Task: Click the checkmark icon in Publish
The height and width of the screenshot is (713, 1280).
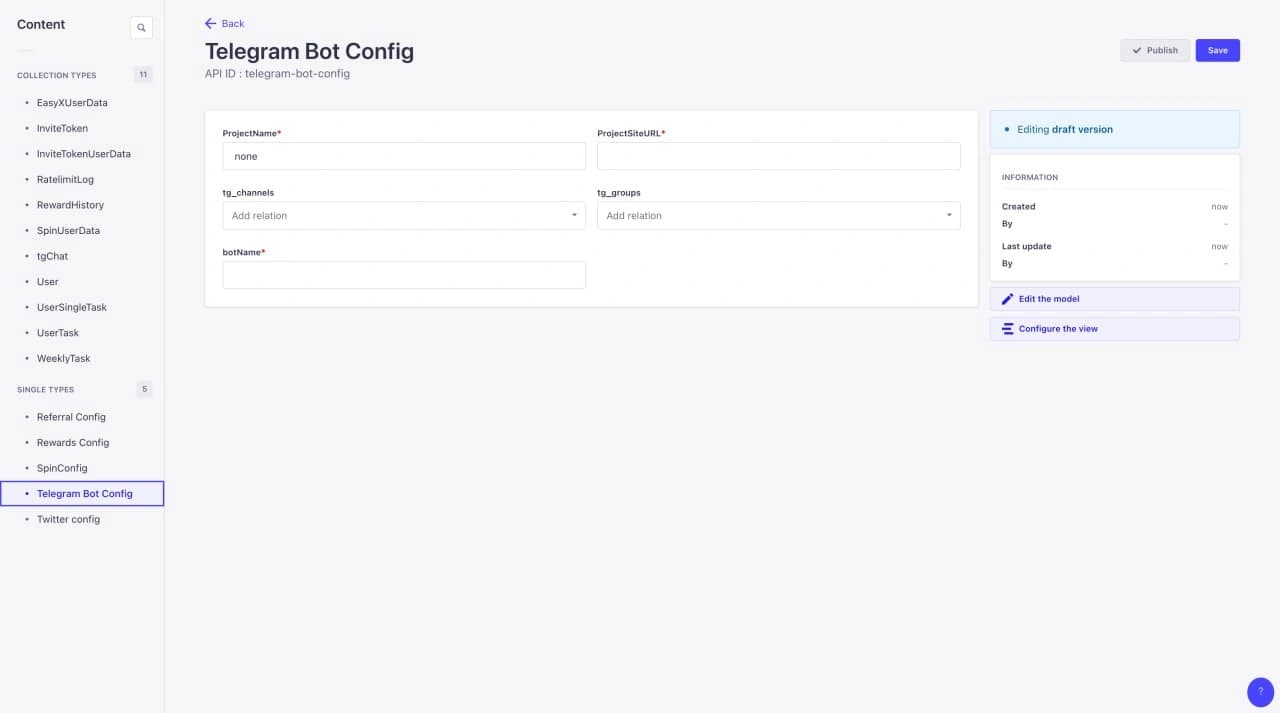Action: click(1137, 50)
